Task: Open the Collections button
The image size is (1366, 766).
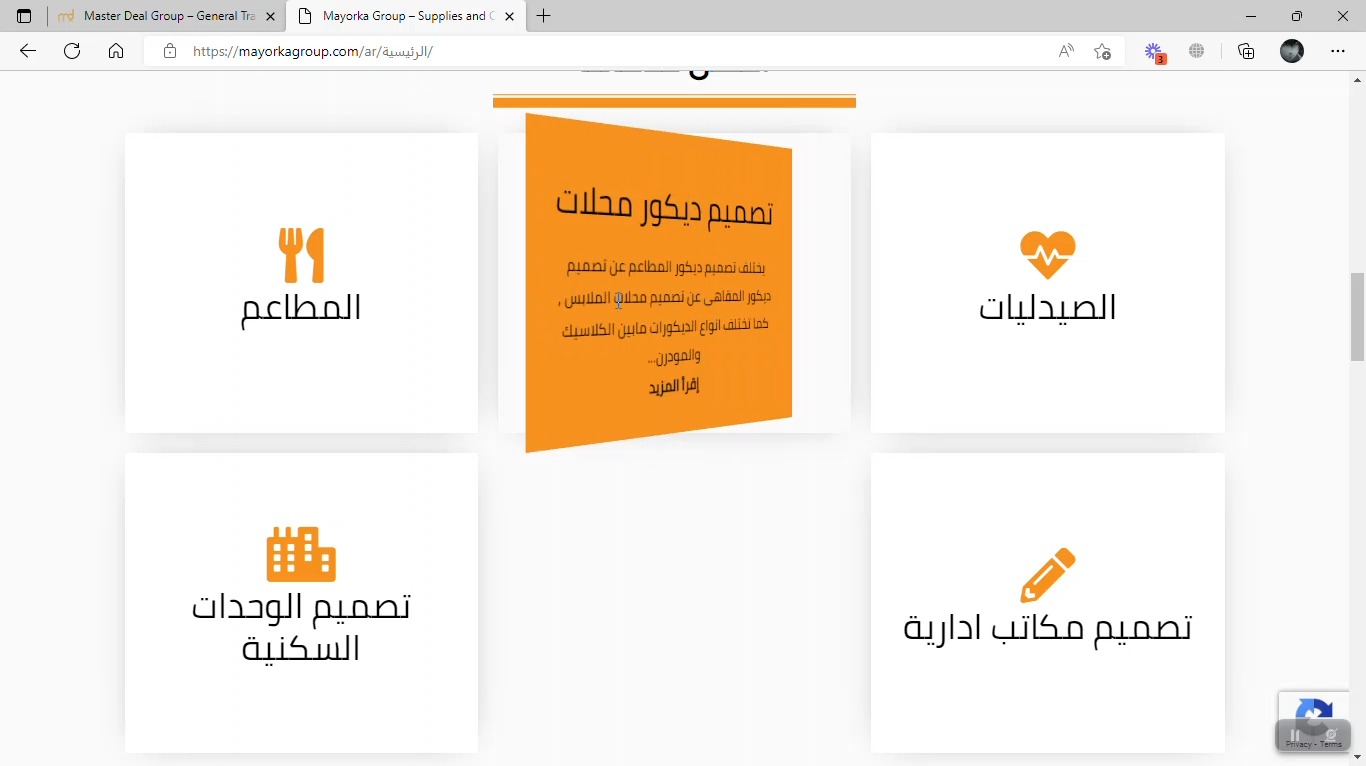Action: pyautogui.click(x=1246, y=51)
